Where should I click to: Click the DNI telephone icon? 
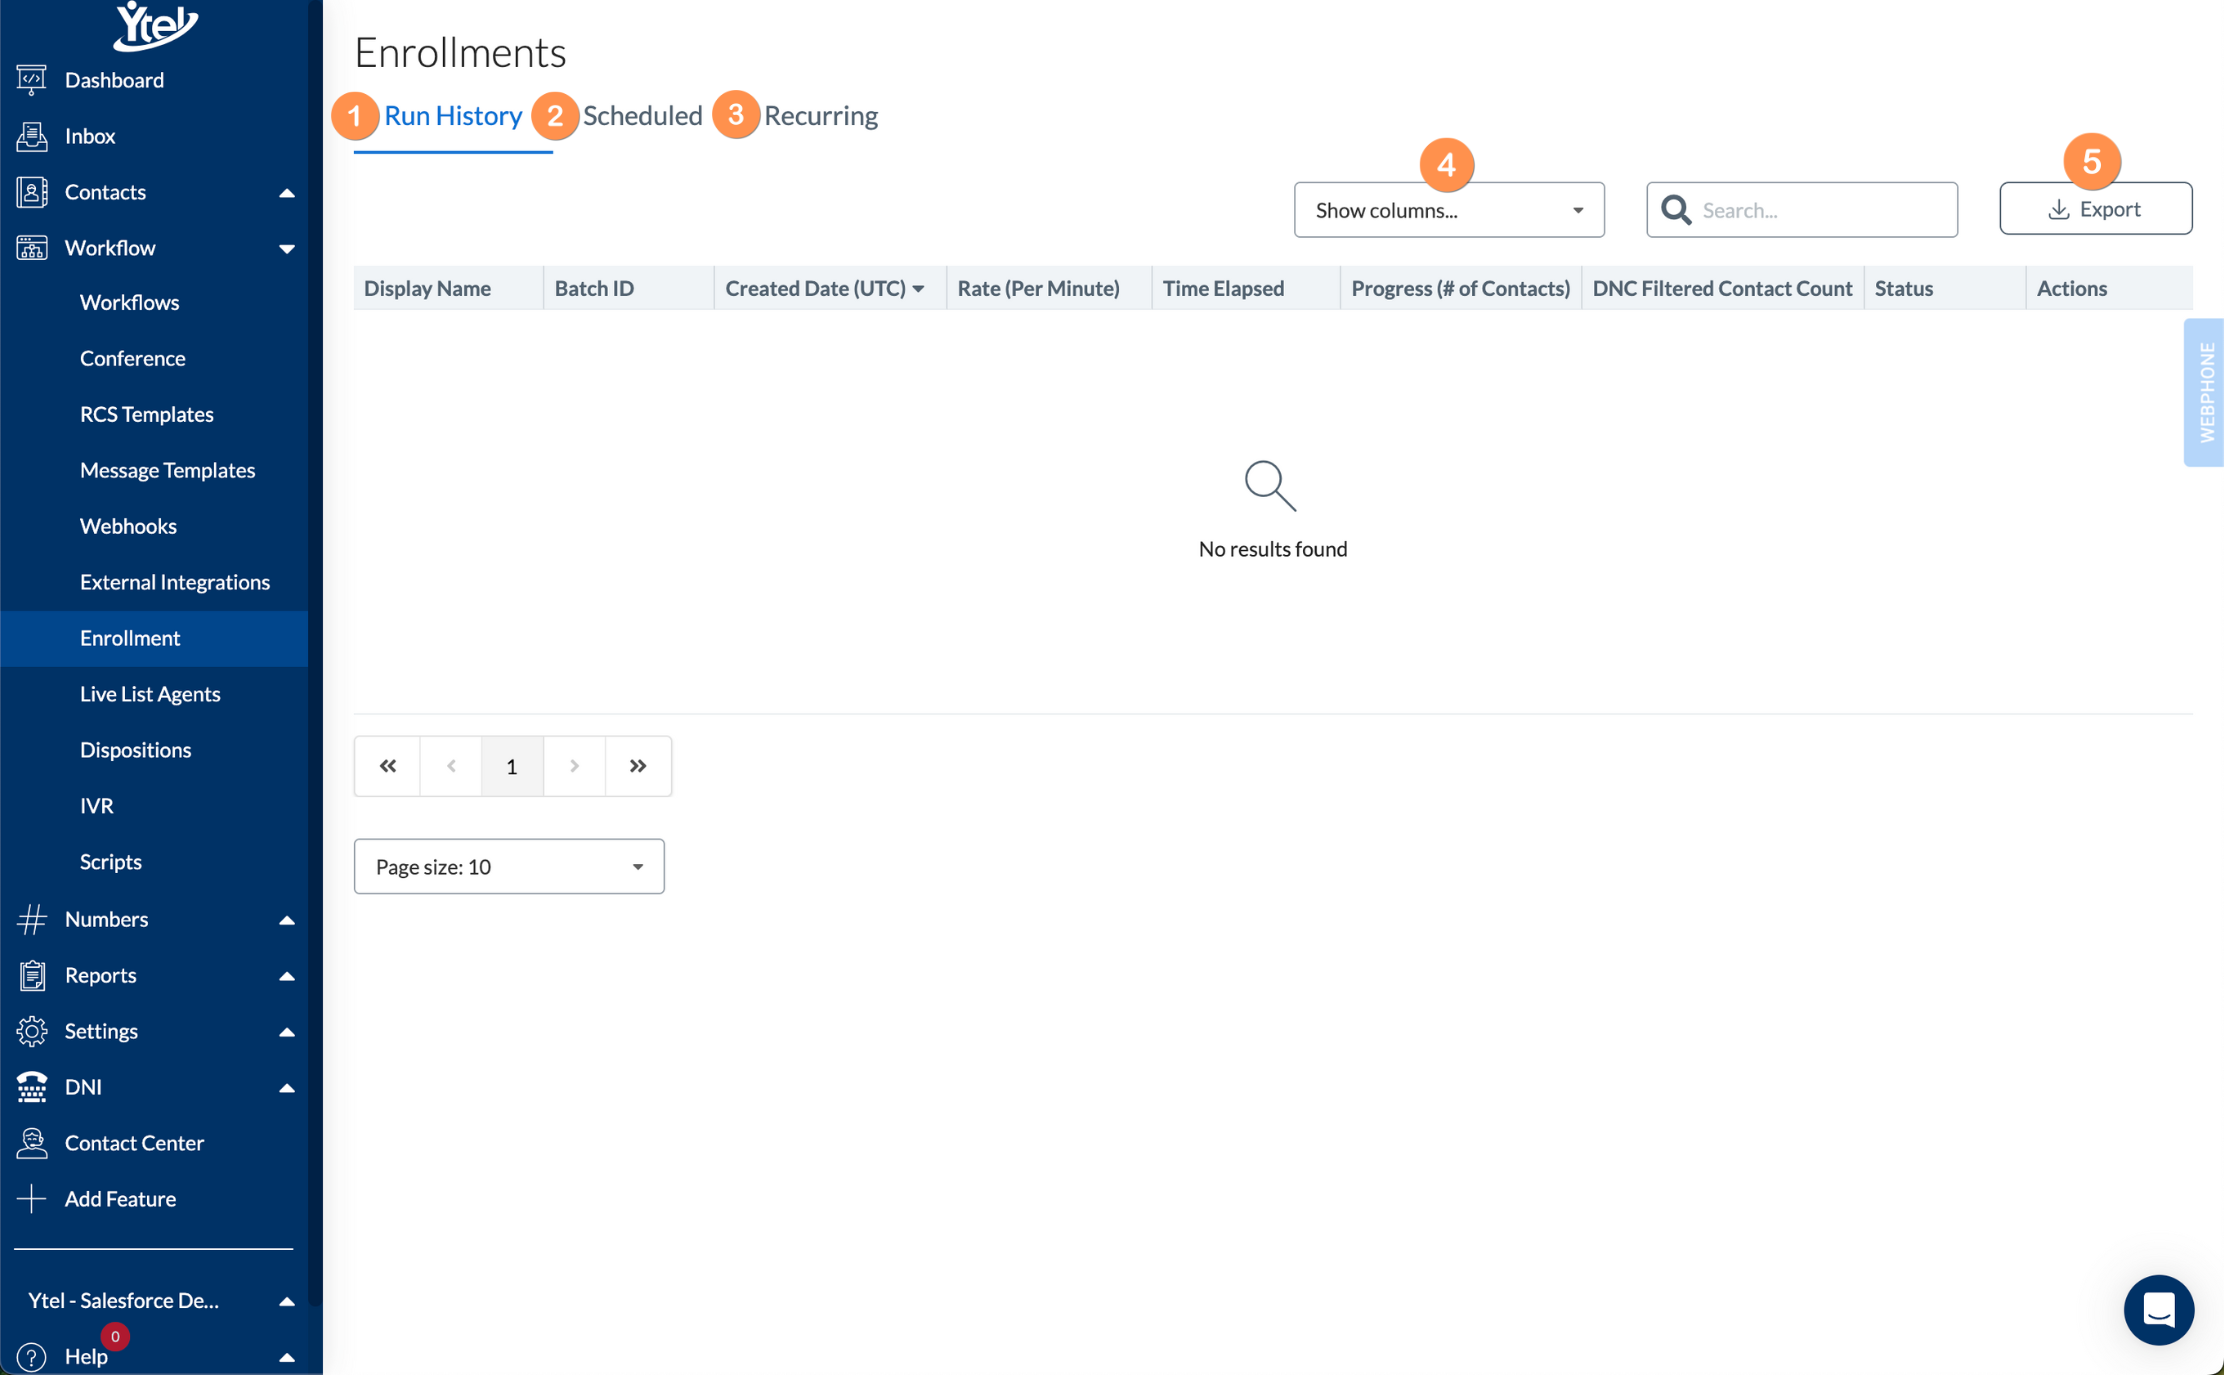pyautogui.click(x=31, y=1087)
